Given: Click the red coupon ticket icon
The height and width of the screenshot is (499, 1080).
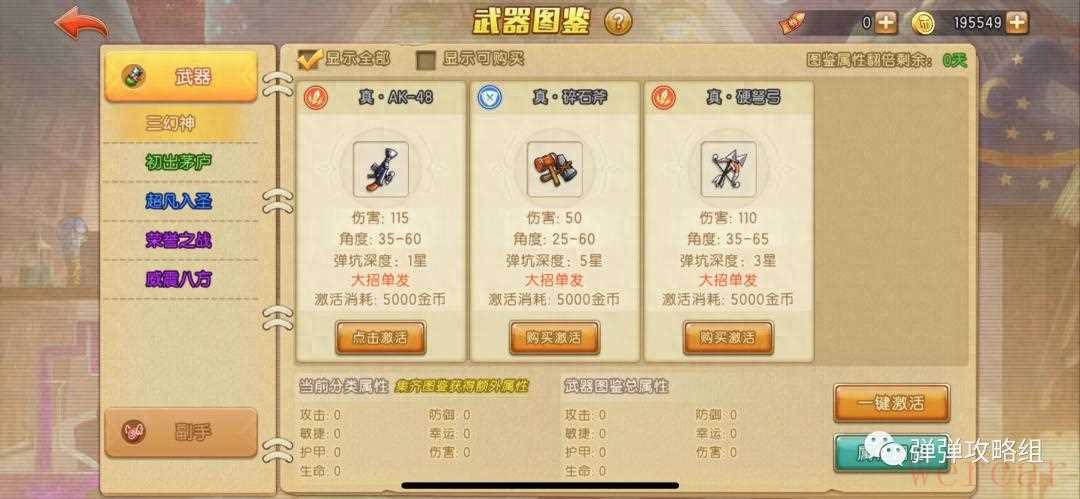Looking at the screenshot, I should coord(791,23).
